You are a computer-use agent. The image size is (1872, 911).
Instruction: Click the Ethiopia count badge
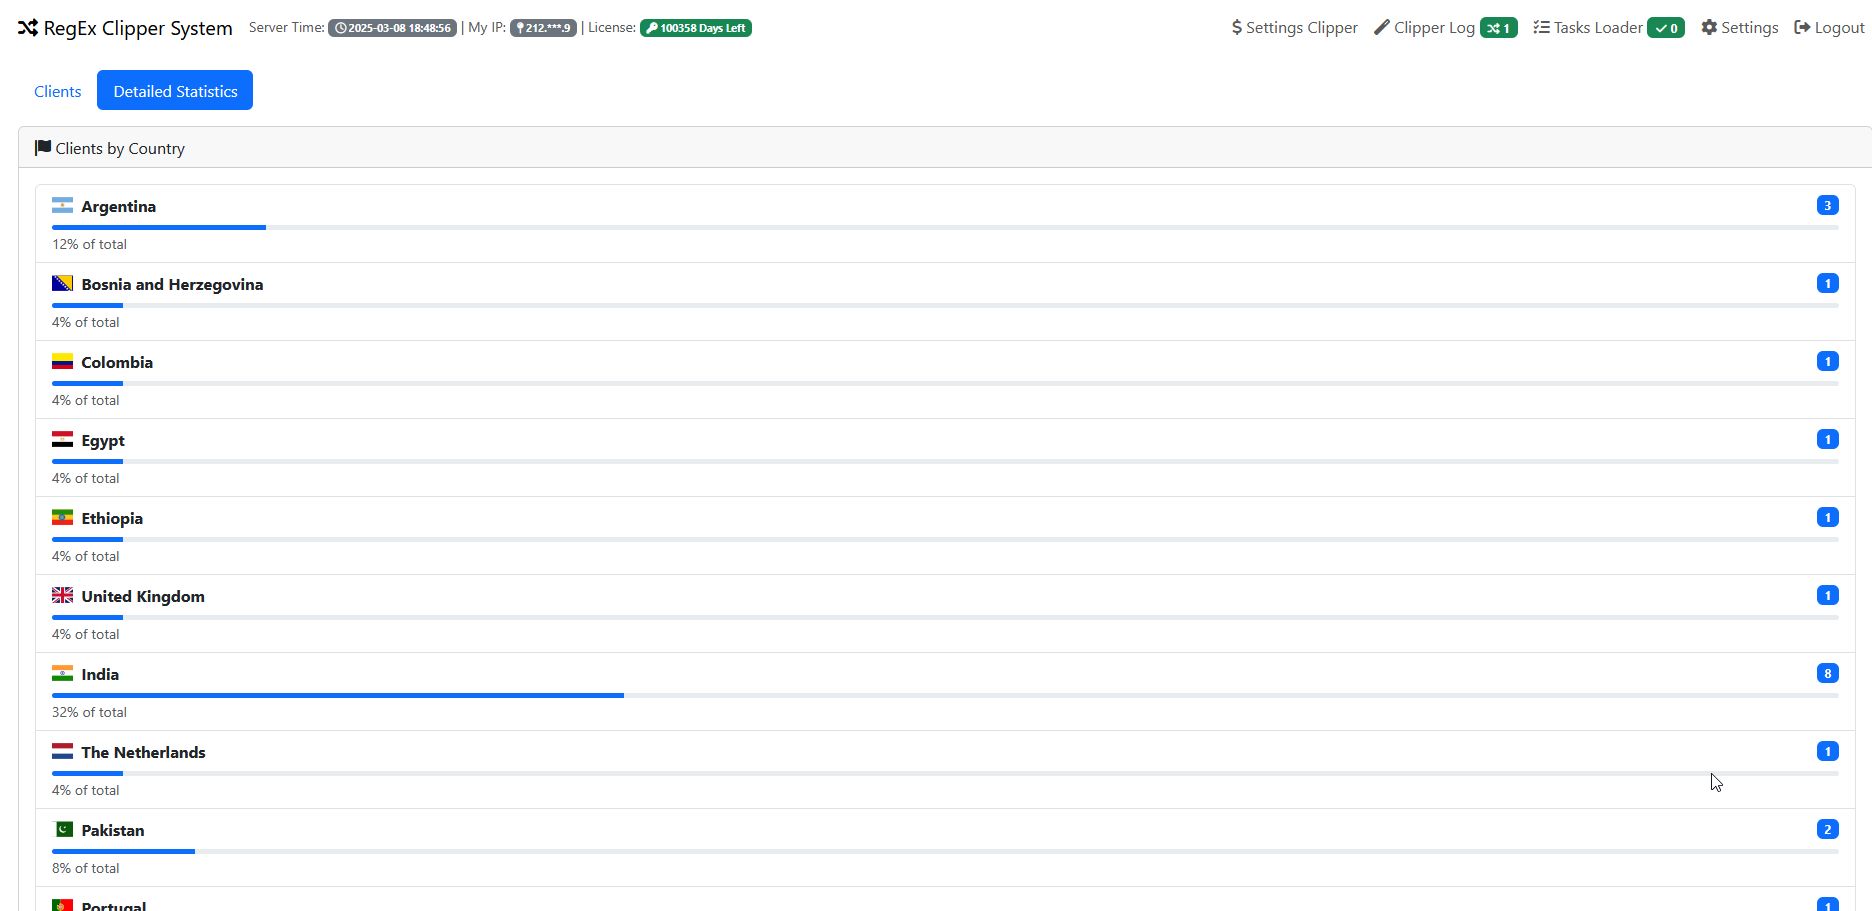[1827, 517]
